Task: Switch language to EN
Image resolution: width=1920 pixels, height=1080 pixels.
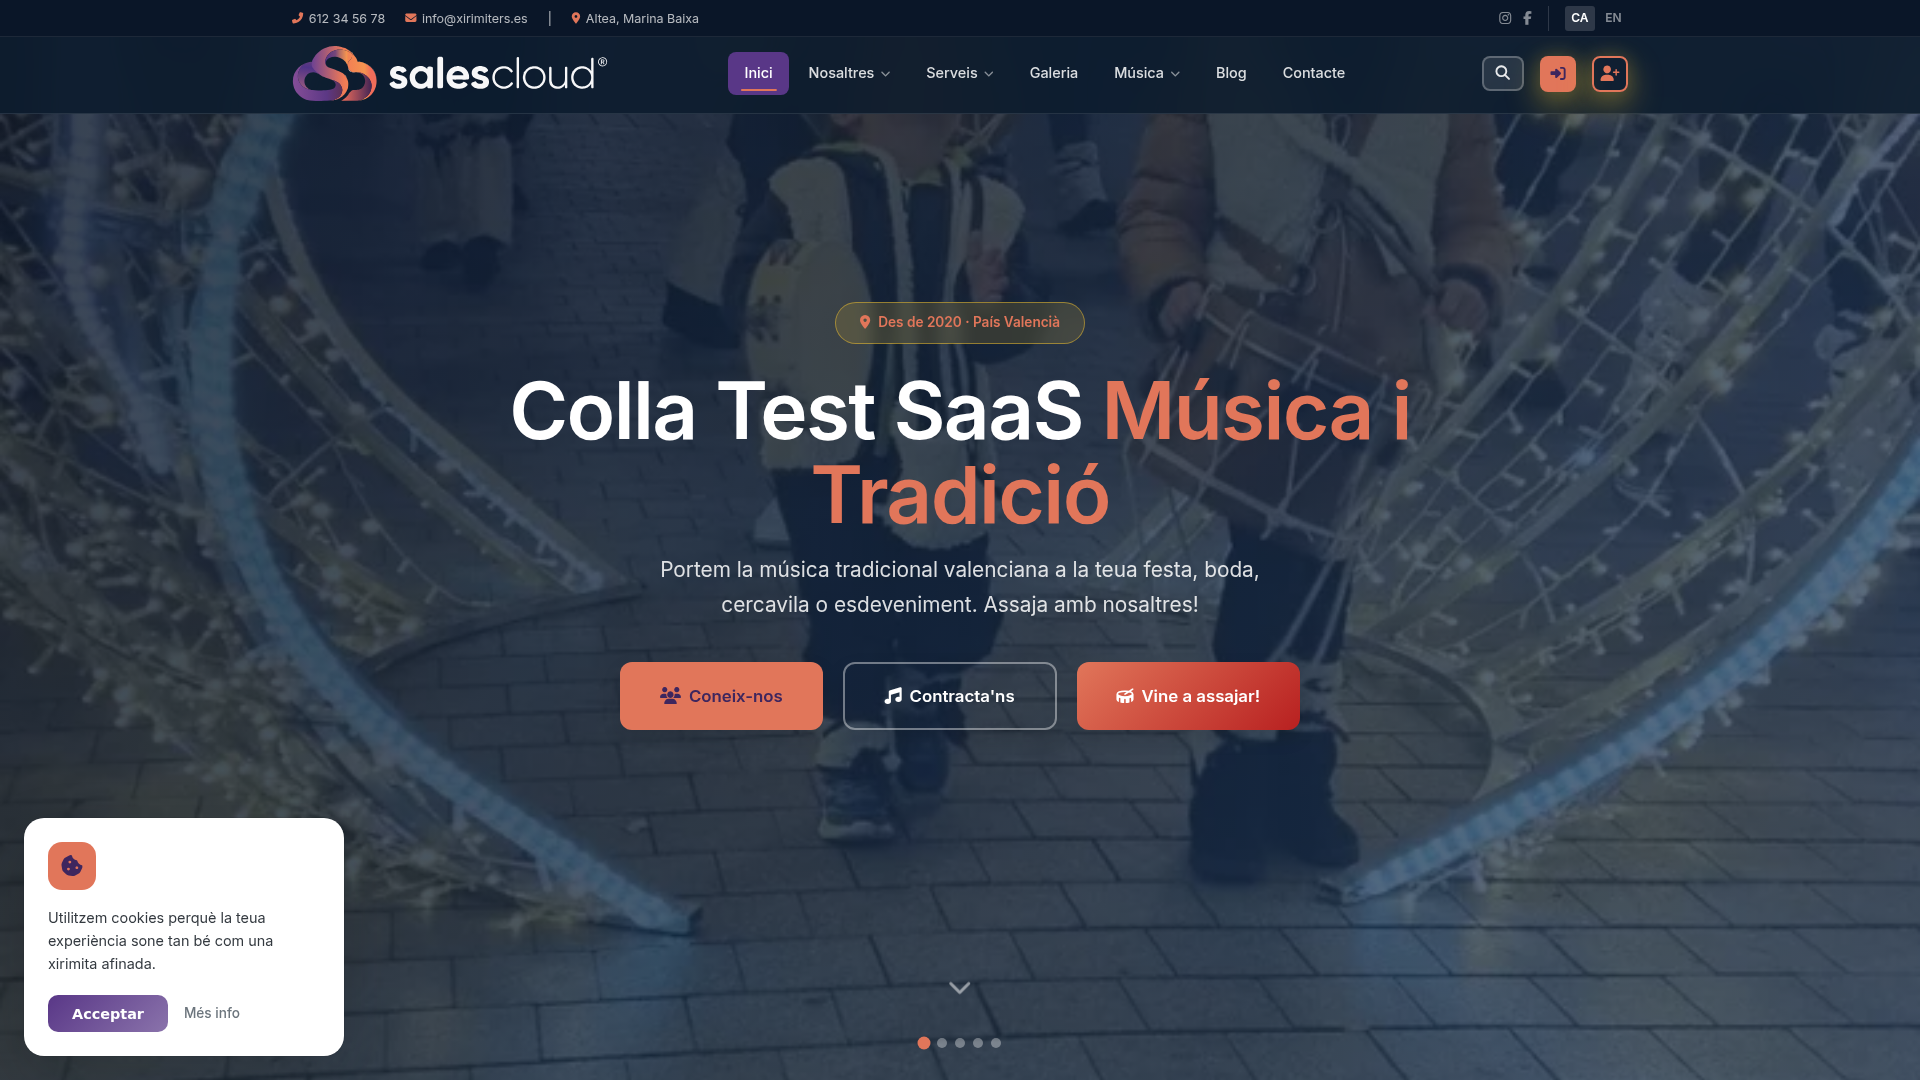Action: (x=1613, y=18)
